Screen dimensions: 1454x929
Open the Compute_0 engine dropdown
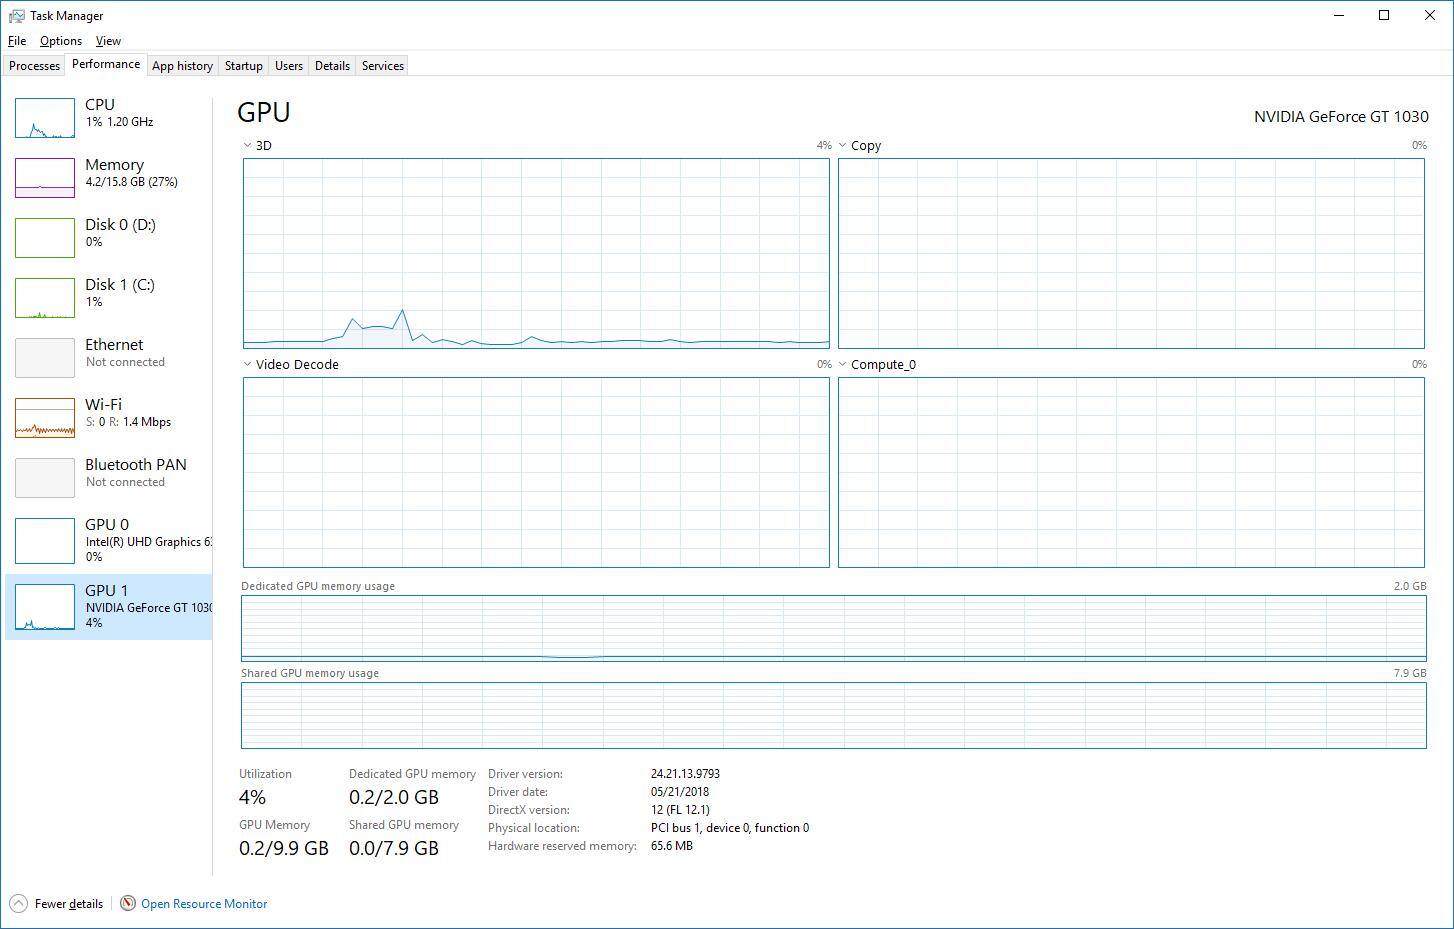(x=843, y=365)
